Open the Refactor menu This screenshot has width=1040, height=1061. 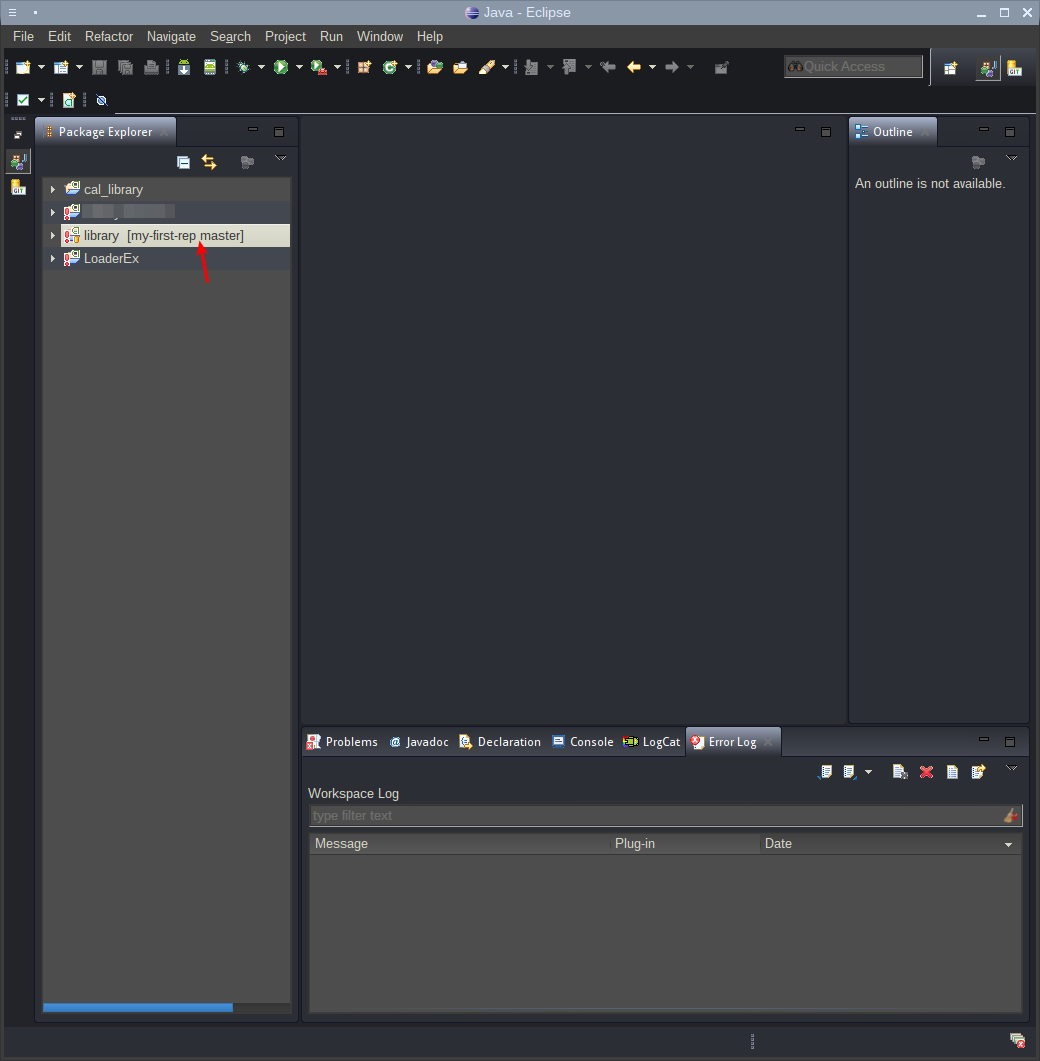(x=108, y=36)
